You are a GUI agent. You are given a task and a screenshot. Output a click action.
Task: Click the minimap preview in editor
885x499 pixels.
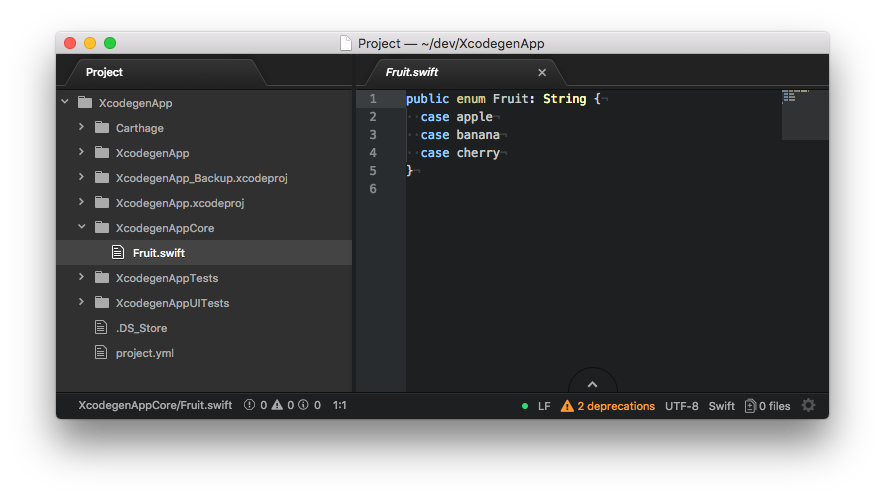(x=805, y=115)
